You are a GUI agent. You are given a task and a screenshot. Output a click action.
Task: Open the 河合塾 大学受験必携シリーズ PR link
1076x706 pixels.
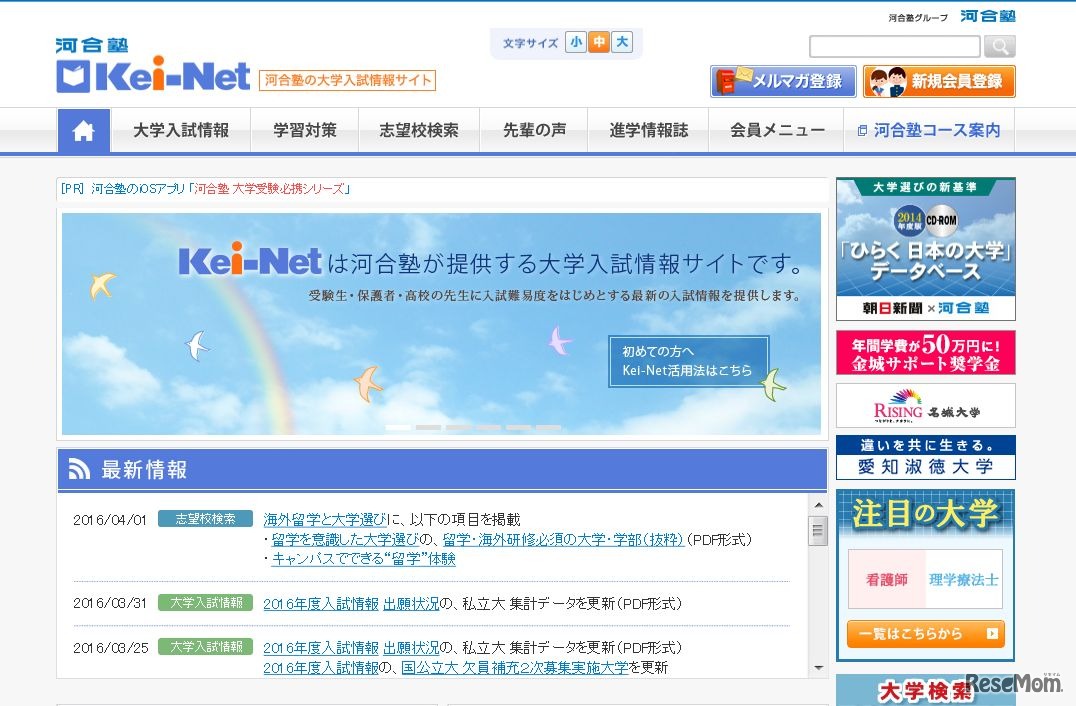(x=268, y=189)
